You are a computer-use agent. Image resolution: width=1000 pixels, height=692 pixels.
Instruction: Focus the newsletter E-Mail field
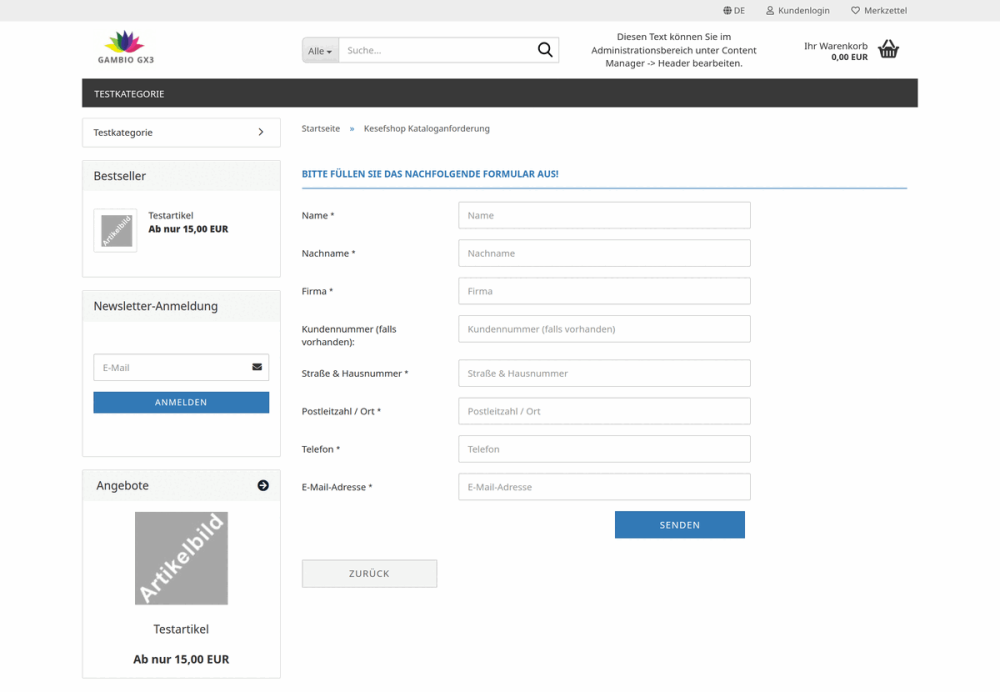click(x=181, y=367)
